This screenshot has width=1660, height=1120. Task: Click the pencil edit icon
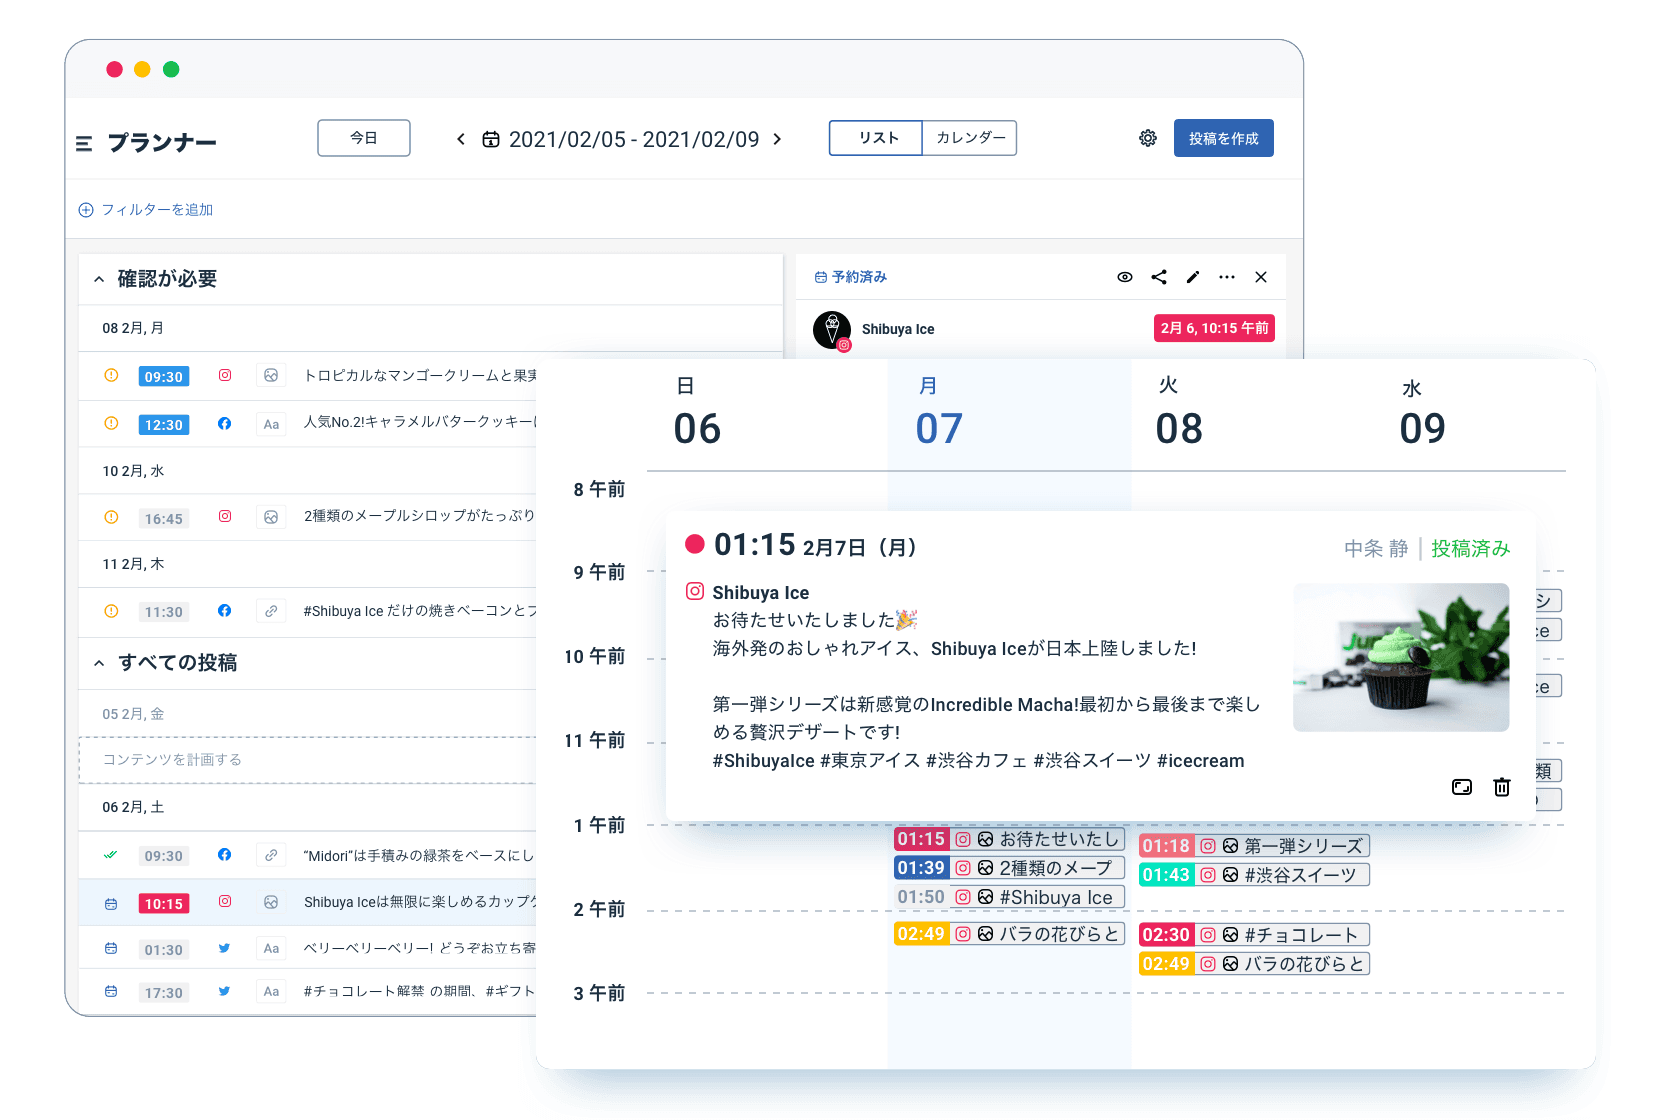click(1193, 277)
